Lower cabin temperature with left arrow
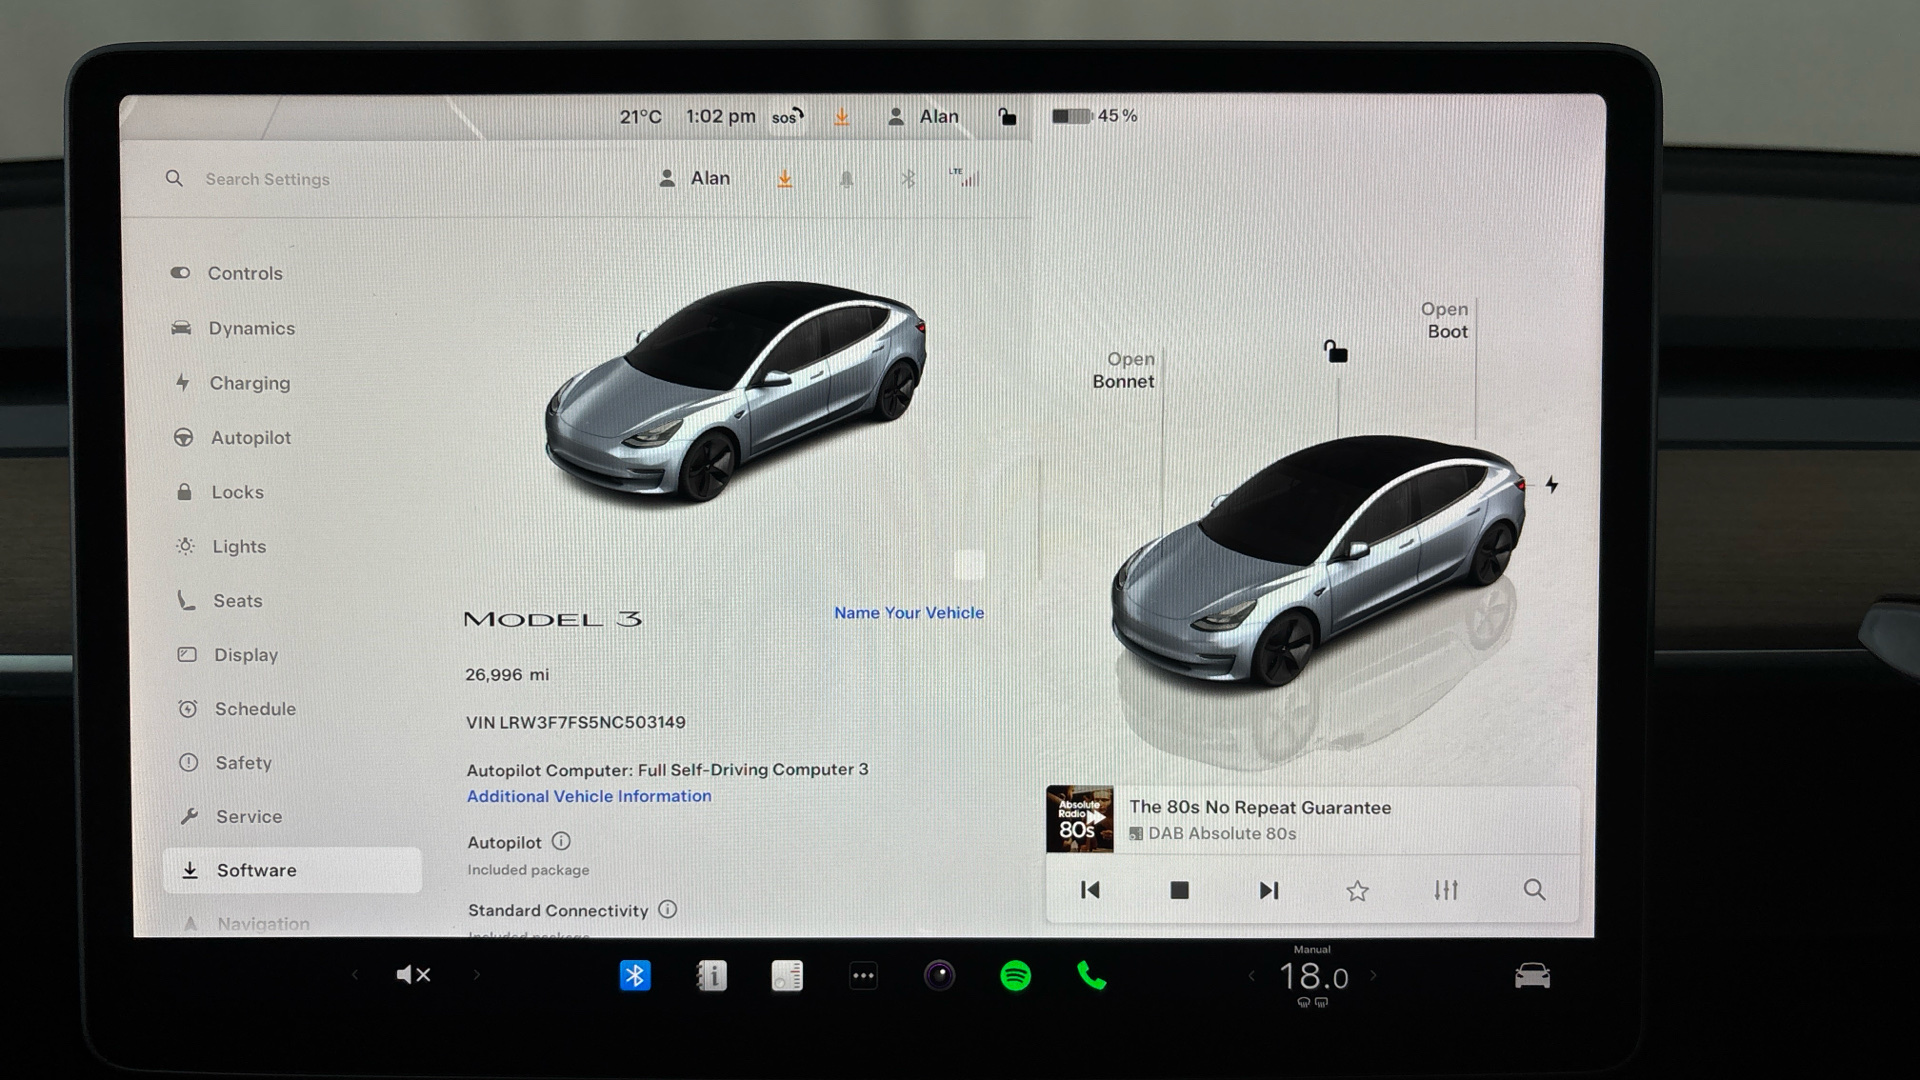 [1252, 976]
